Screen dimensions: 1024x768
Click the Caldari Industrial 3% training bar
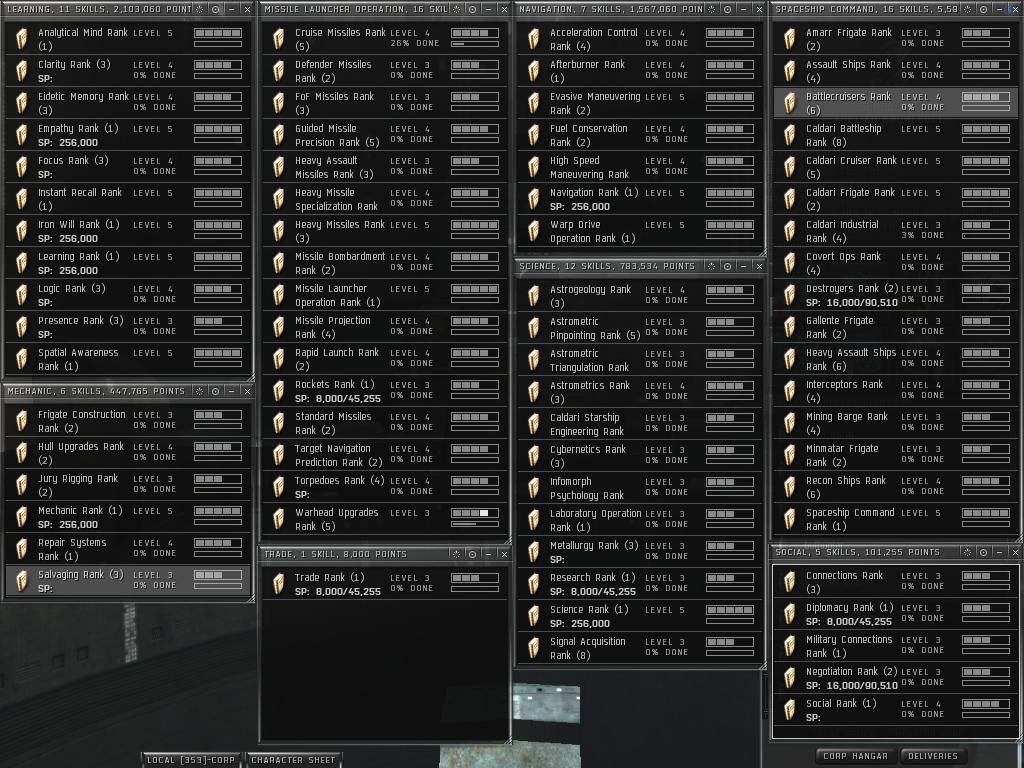pyautogui.click(x=986, y=236)
